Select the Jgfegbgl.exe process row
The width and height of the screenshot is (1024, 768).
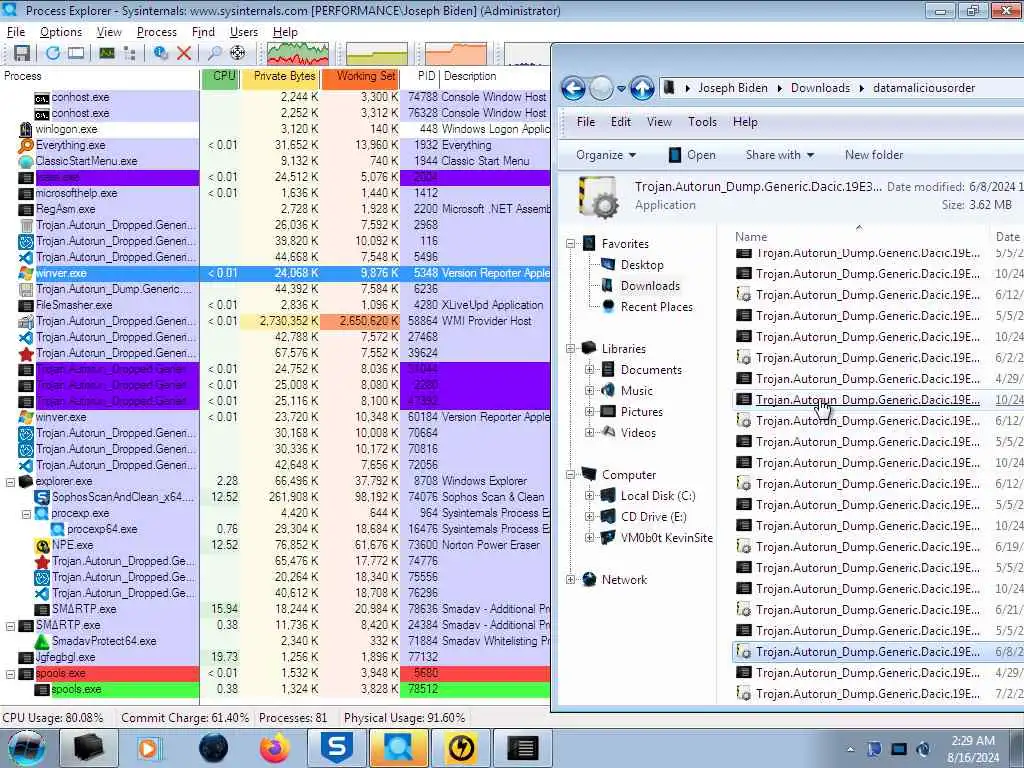click(276, 657)
